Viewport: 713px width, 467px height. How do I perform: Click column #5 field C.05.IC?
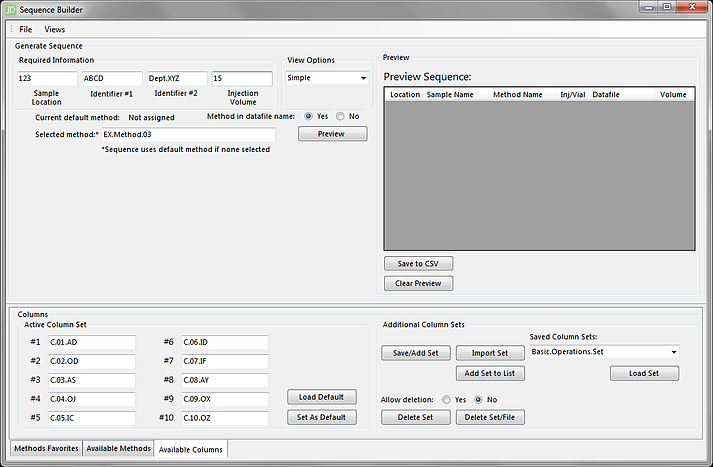[x=92, y=418]
